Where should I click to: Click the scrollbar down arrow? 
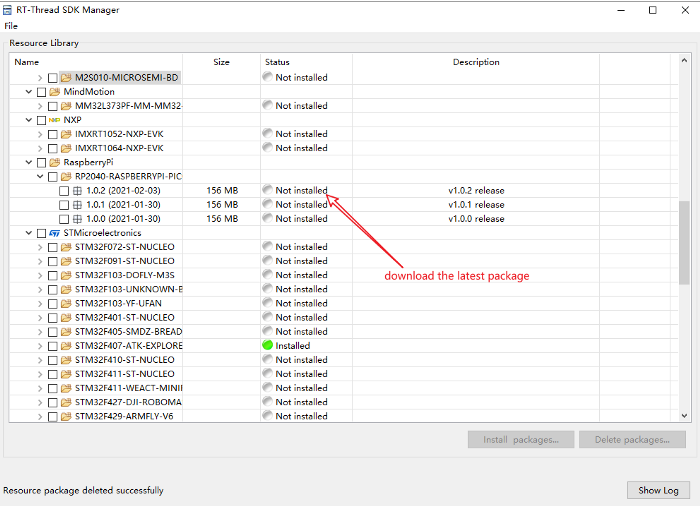pos(684,416)
